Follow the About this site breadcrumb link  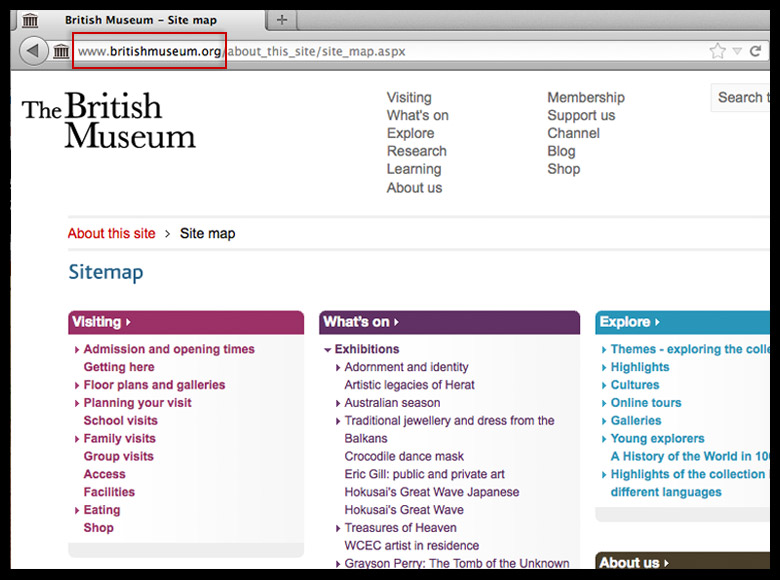click(x=111, y=233)
